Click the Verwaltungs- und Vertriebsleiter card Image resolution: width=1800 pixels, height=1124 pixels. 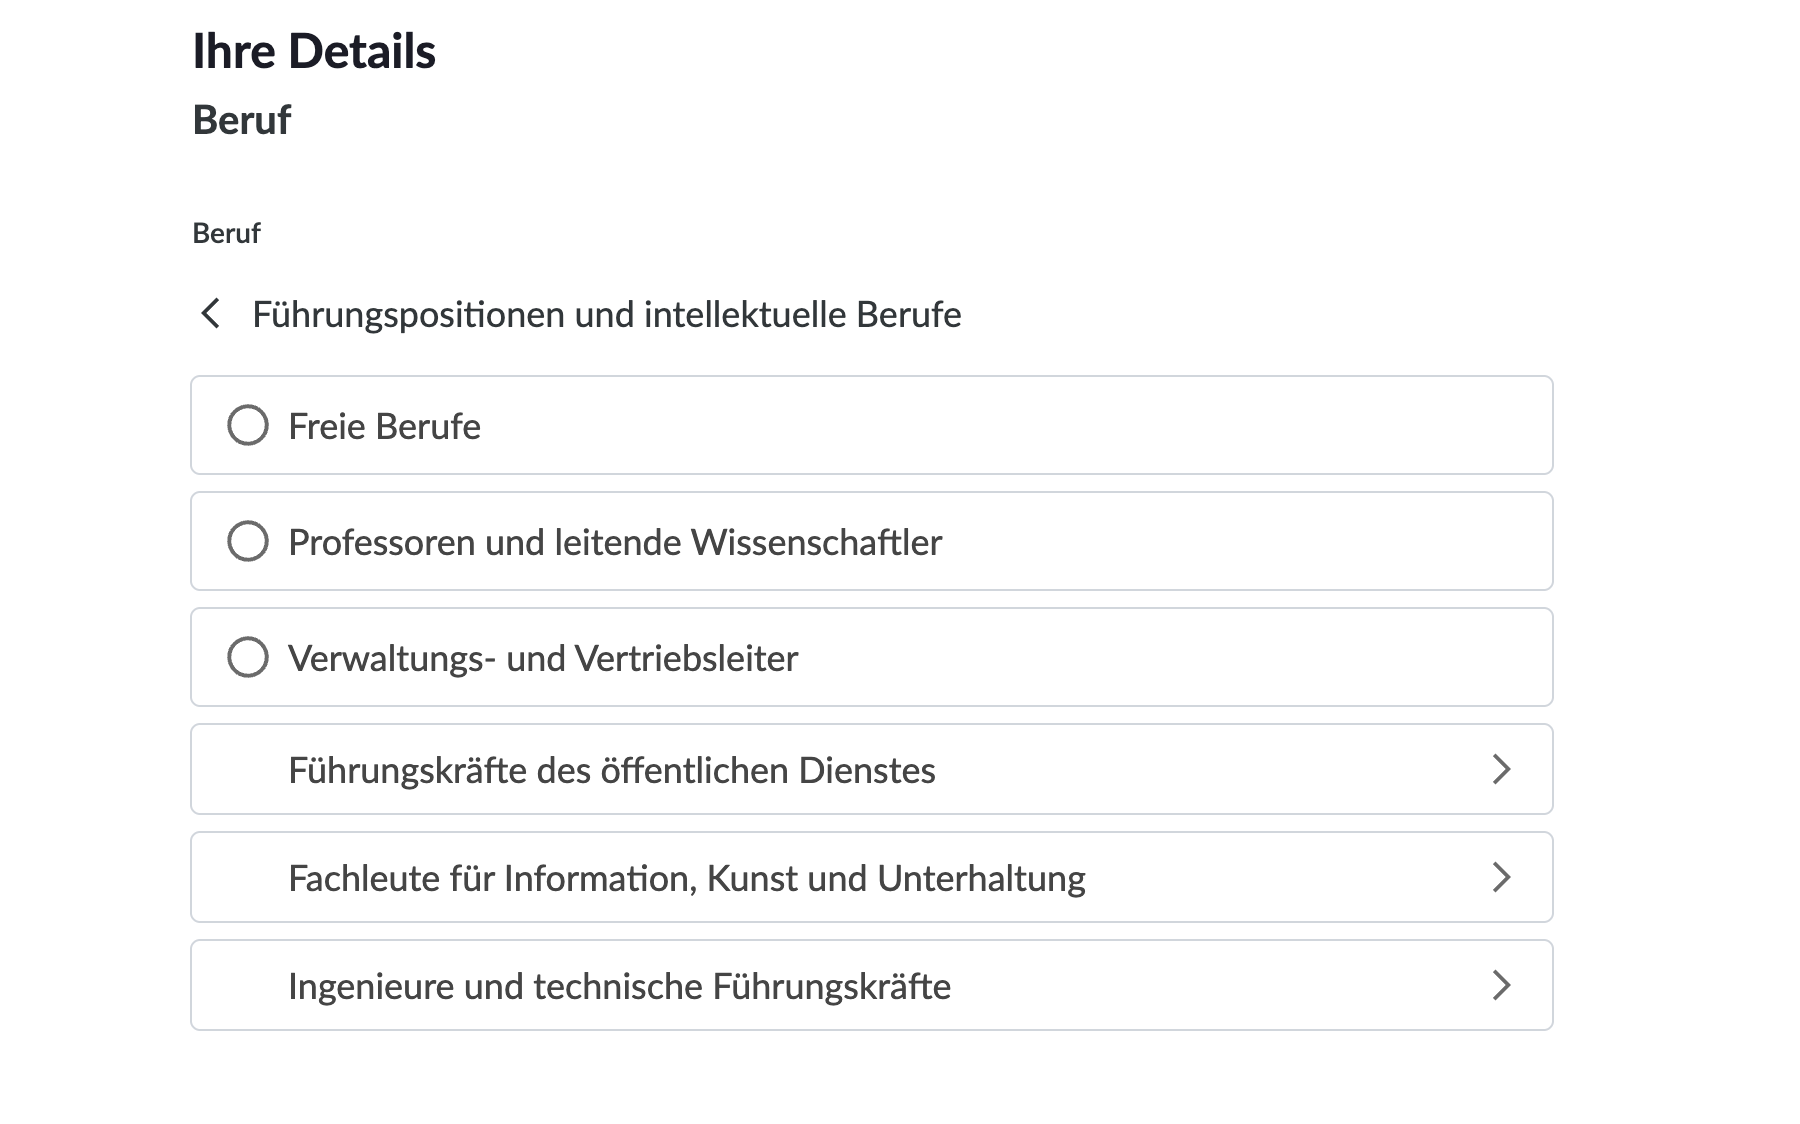tap(870, 657)
